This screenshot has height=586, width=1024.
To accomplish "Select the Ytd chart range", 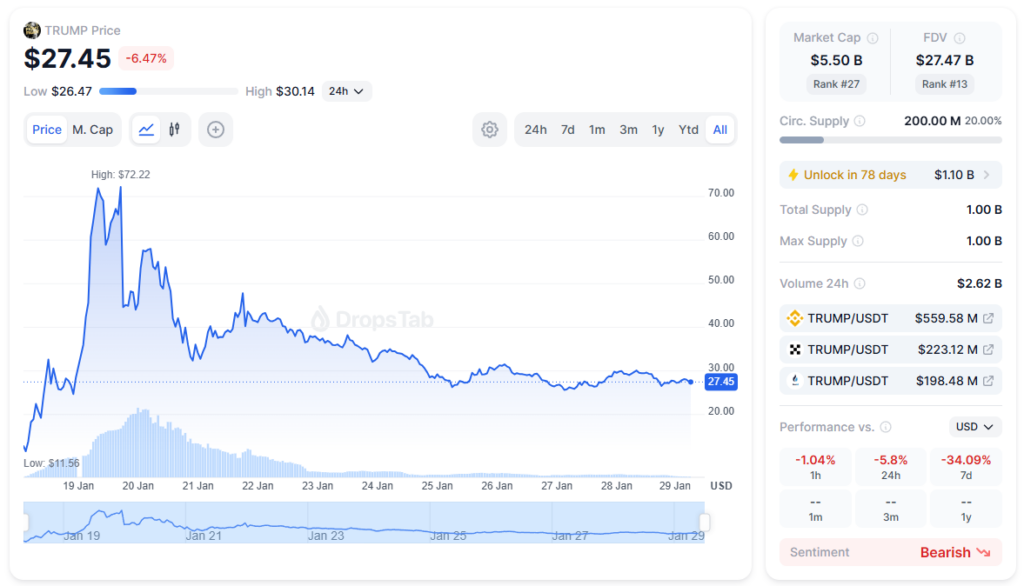I will (x=688, y=129).
